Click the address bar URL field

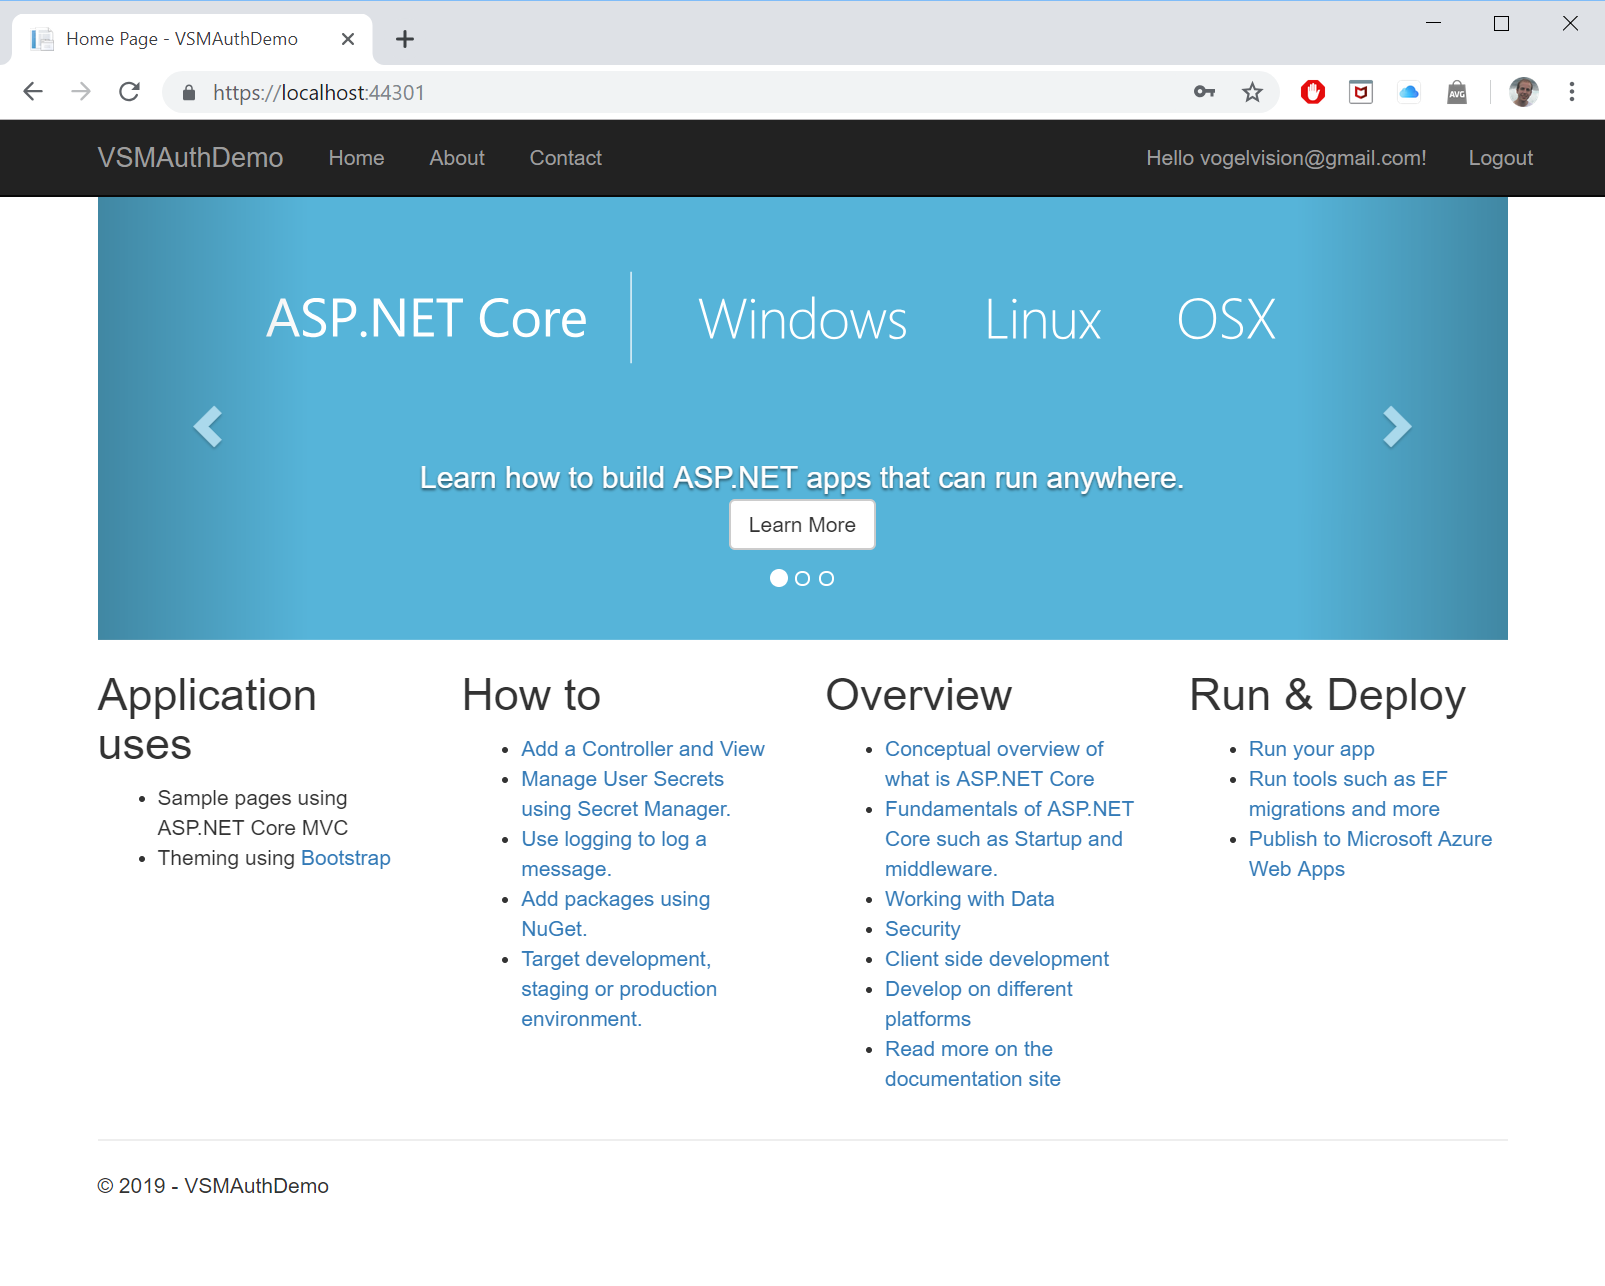tap(680, 93)
